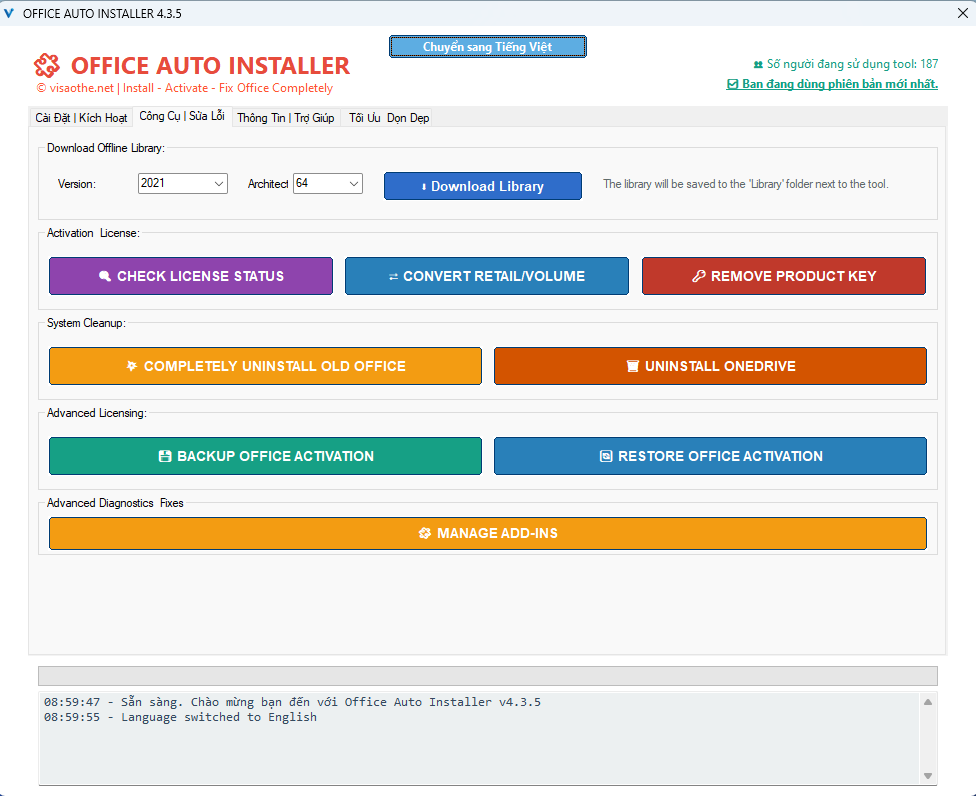Click the Download Library button
Image resolution: width=976 pixels, height=796 pixels.
click(482, 186)
